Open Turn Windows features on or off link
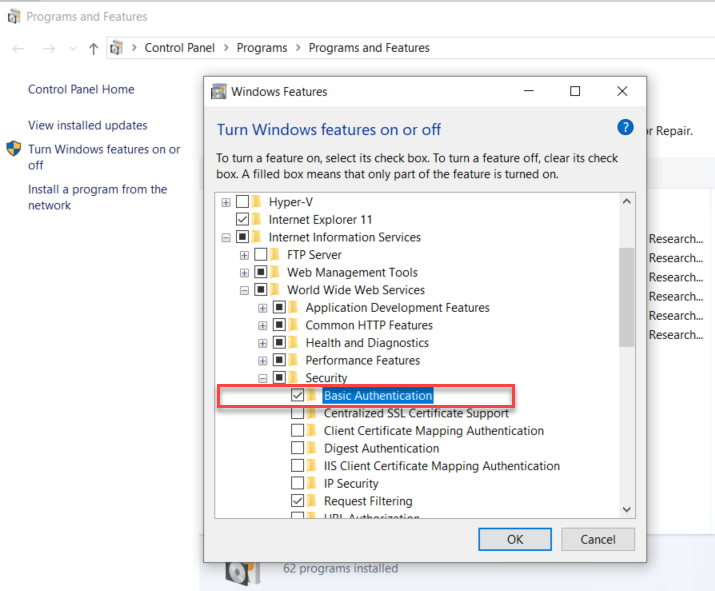Screen dimensions: 715x591 (x=104, y=157)
